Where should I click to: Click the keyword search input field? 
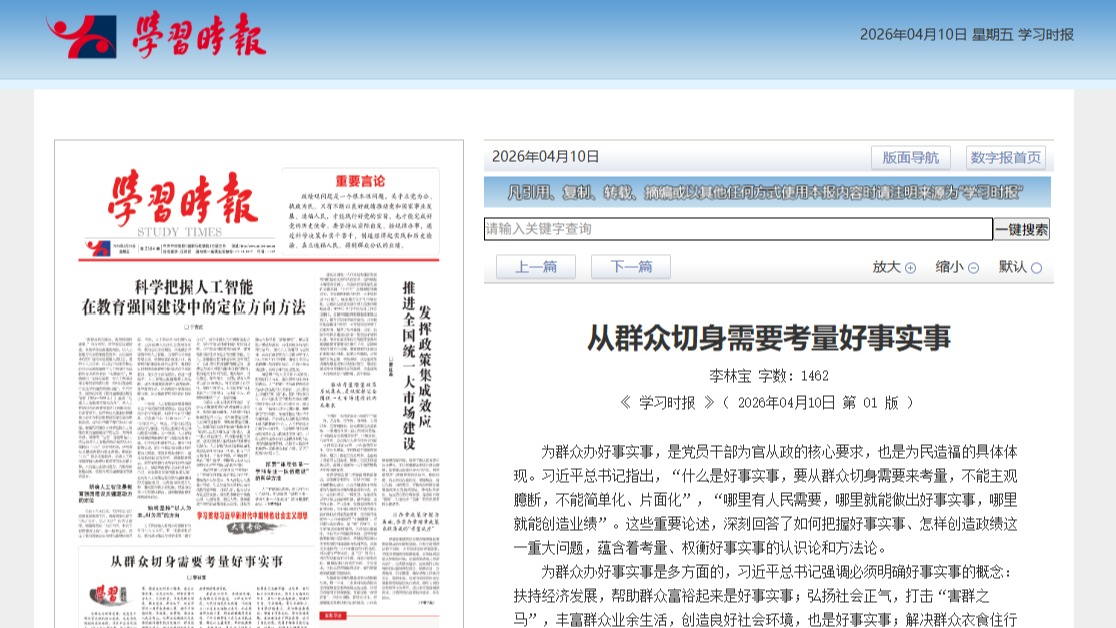(738, 229)
